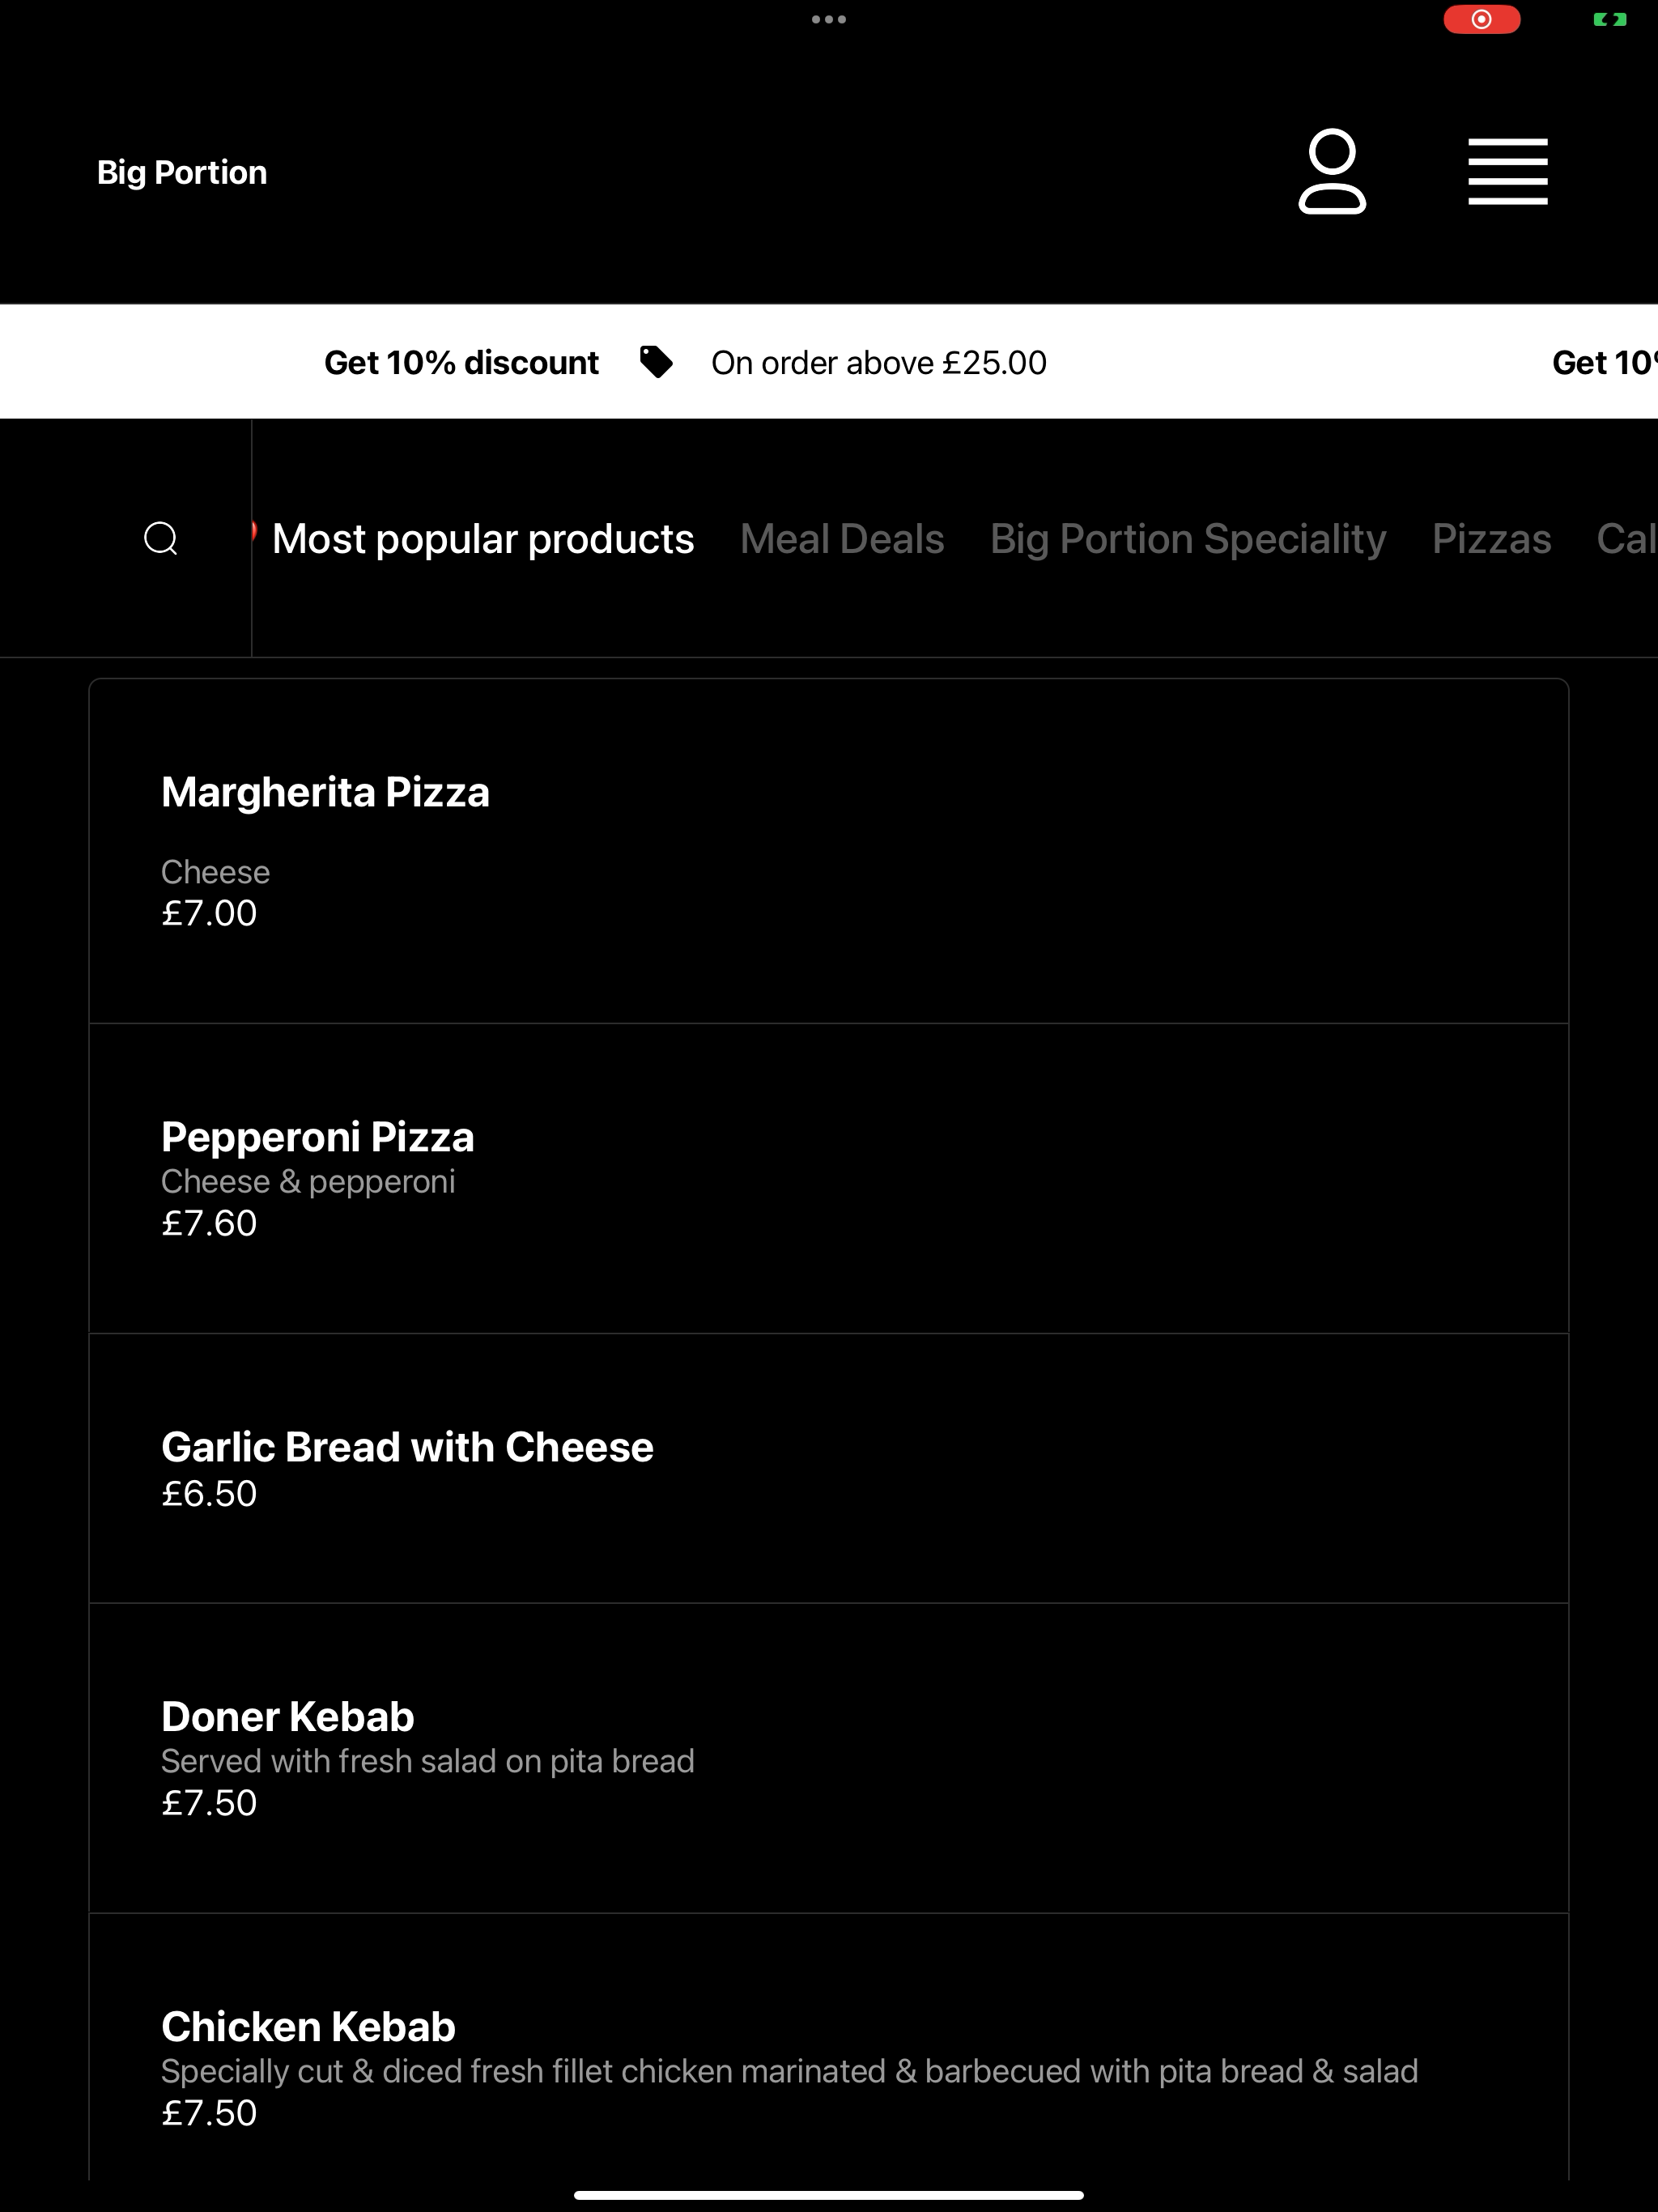Select the Most popular products tab
The width and height of the screenshot is (1658, 2212).
[483, 539]
